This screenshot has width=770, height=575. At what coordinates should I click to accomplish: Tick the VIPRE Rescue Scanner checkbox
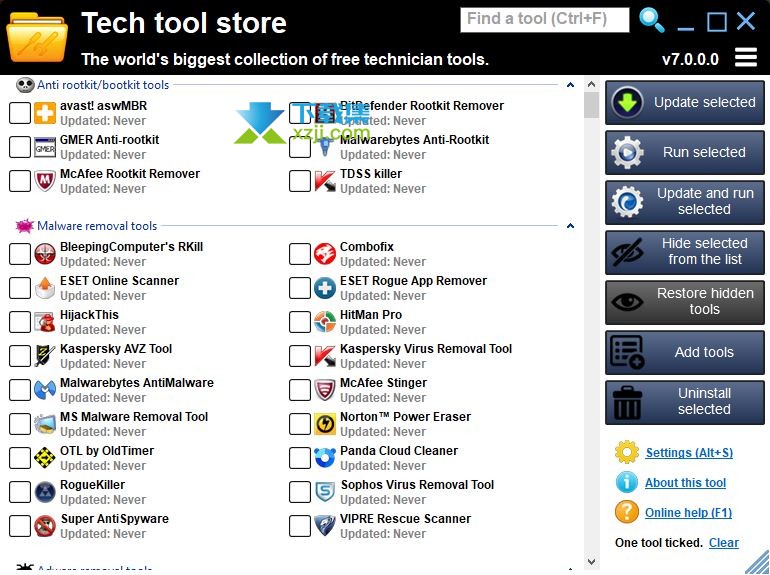point(300,525)
